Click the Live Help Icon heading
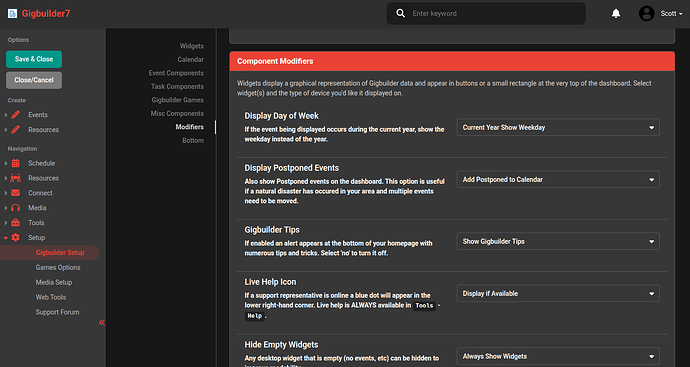The width and height of the screenshot is (690, 367). pyautogui.click(x=270, y=282)
